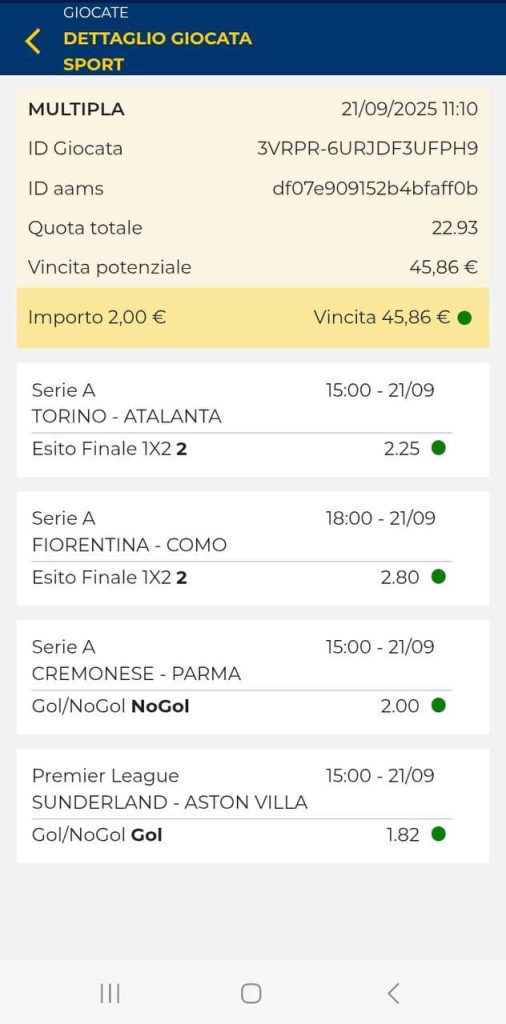
Task: Tap the Importo 2,00 € summary bar
Action: tap(253, 317)
